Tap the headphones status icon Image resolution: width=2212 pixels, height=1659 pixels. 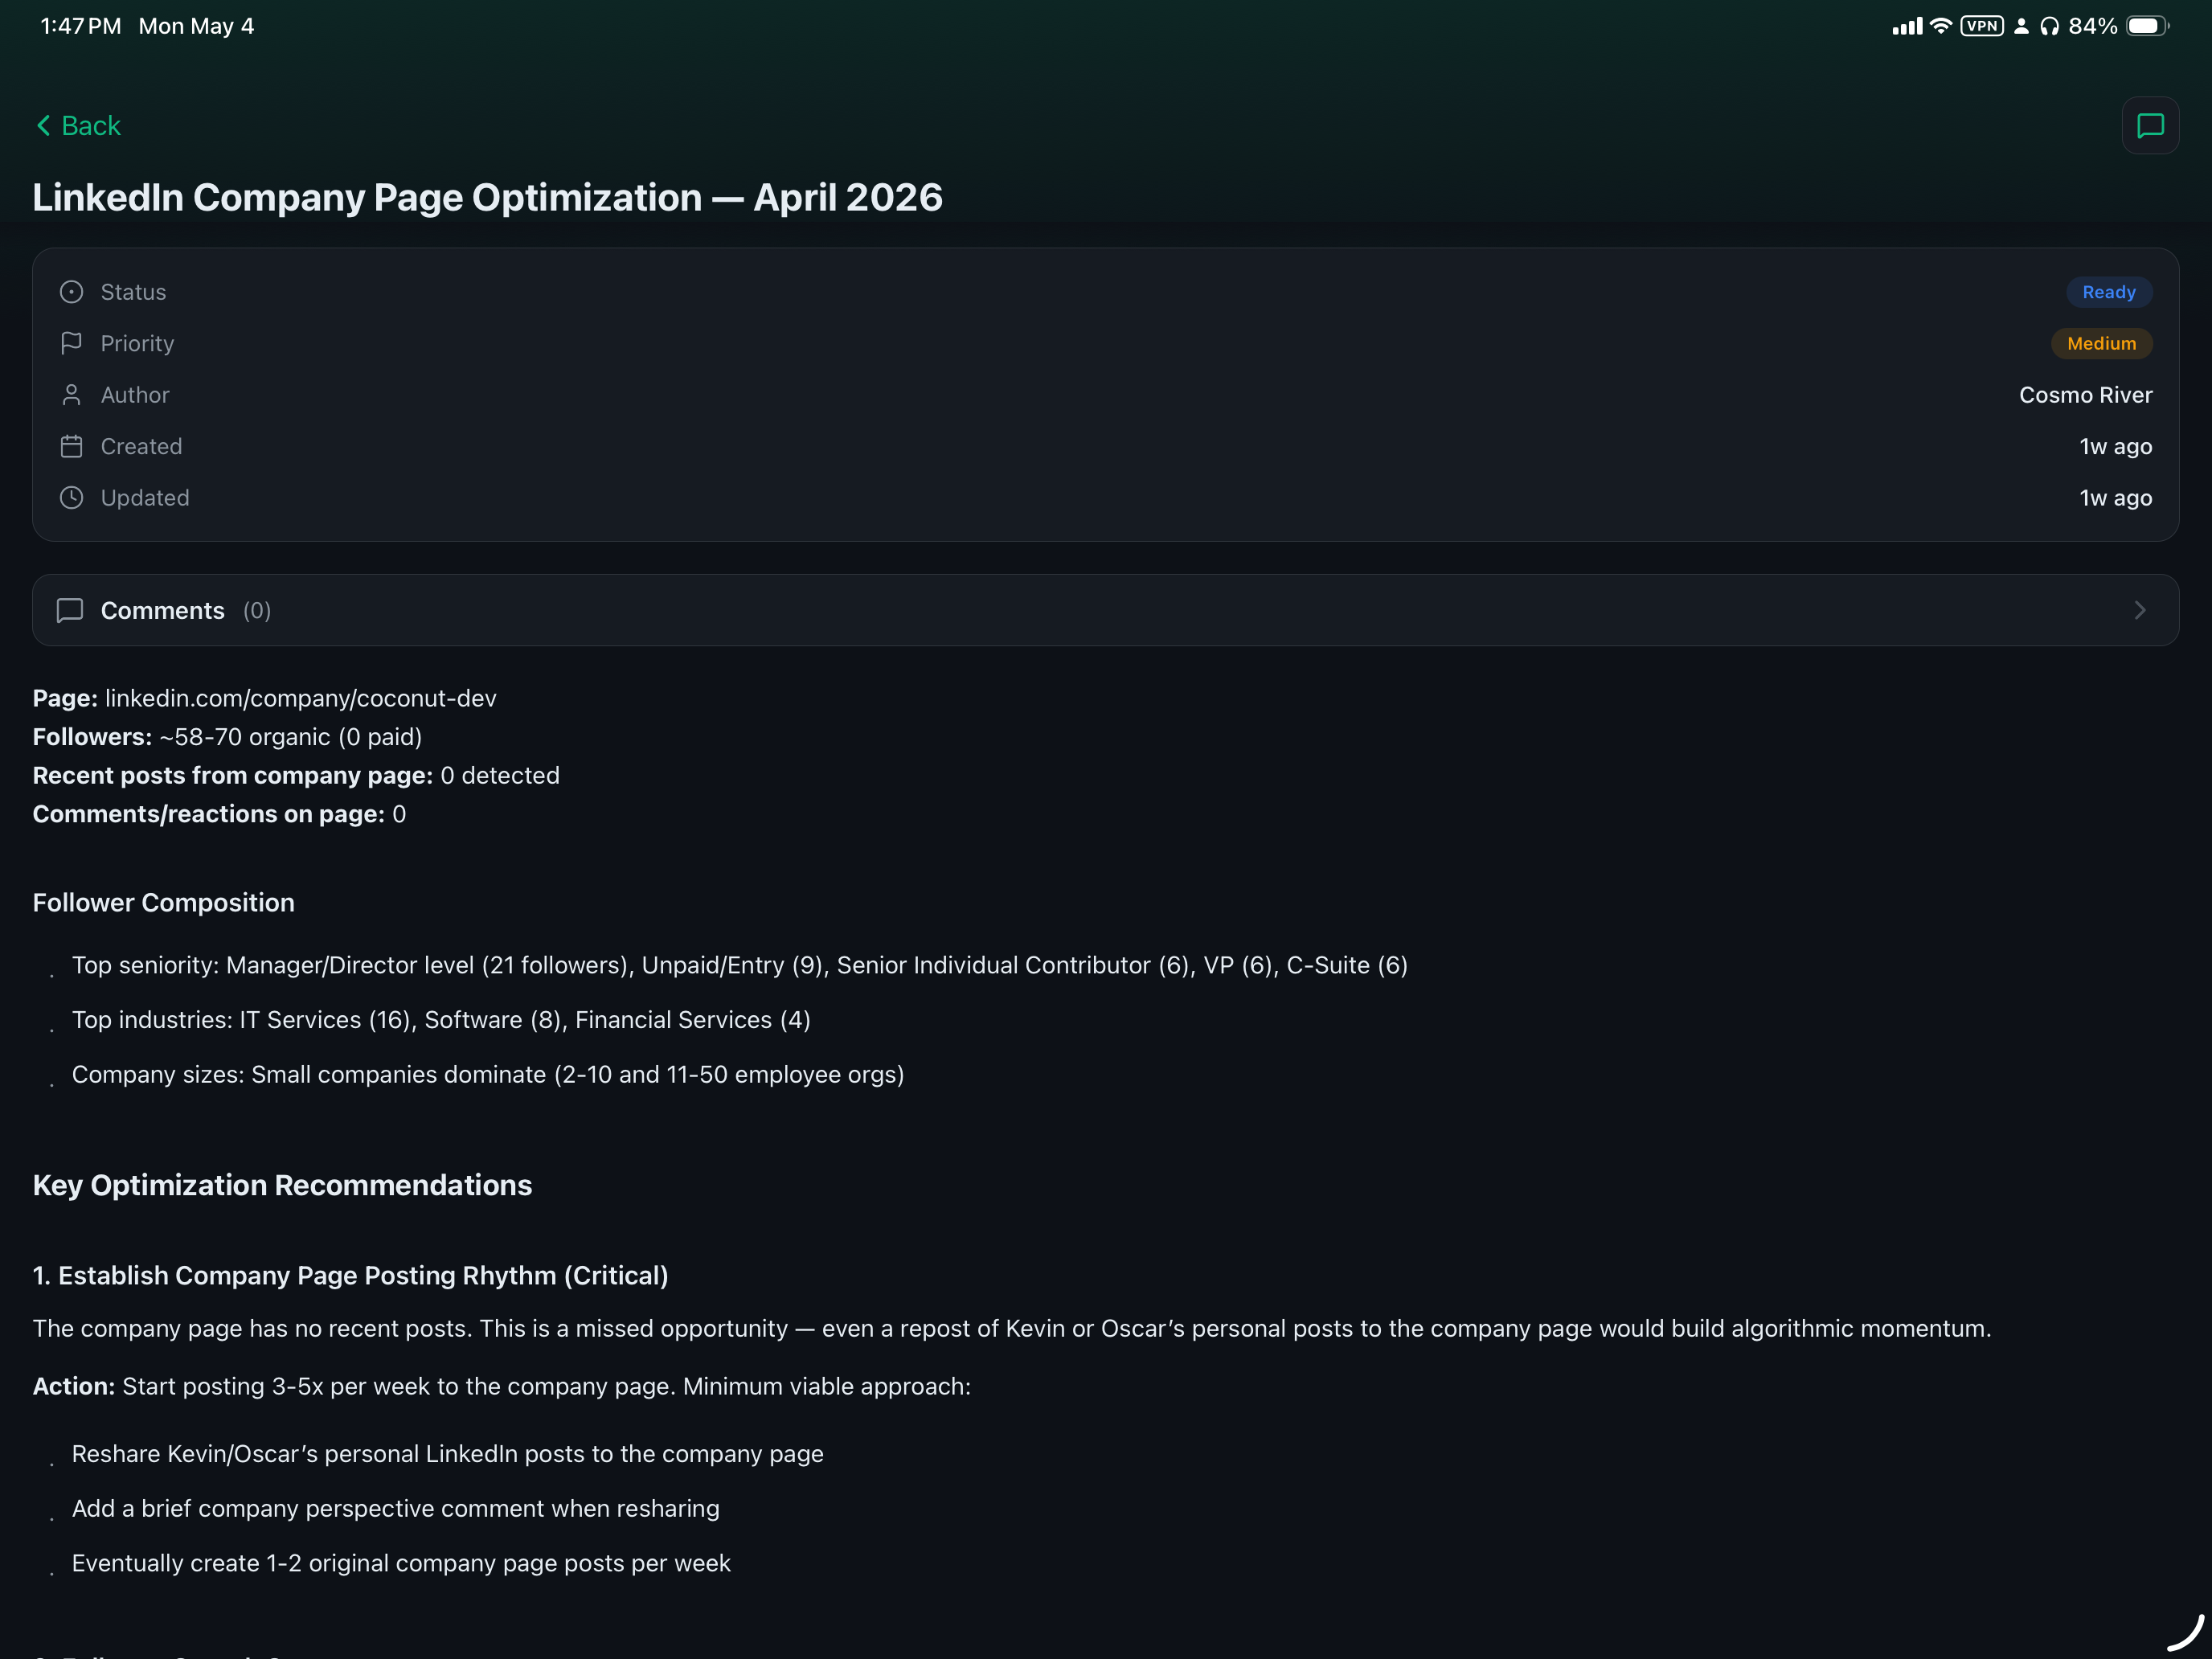(x=2050, y=26)
